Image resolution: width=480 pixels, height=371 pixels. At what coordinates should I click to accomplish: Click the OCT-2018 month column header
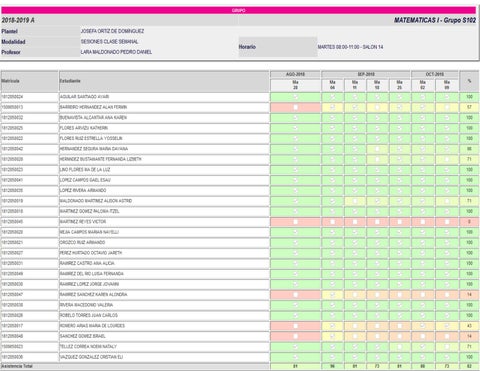[435, 74]
